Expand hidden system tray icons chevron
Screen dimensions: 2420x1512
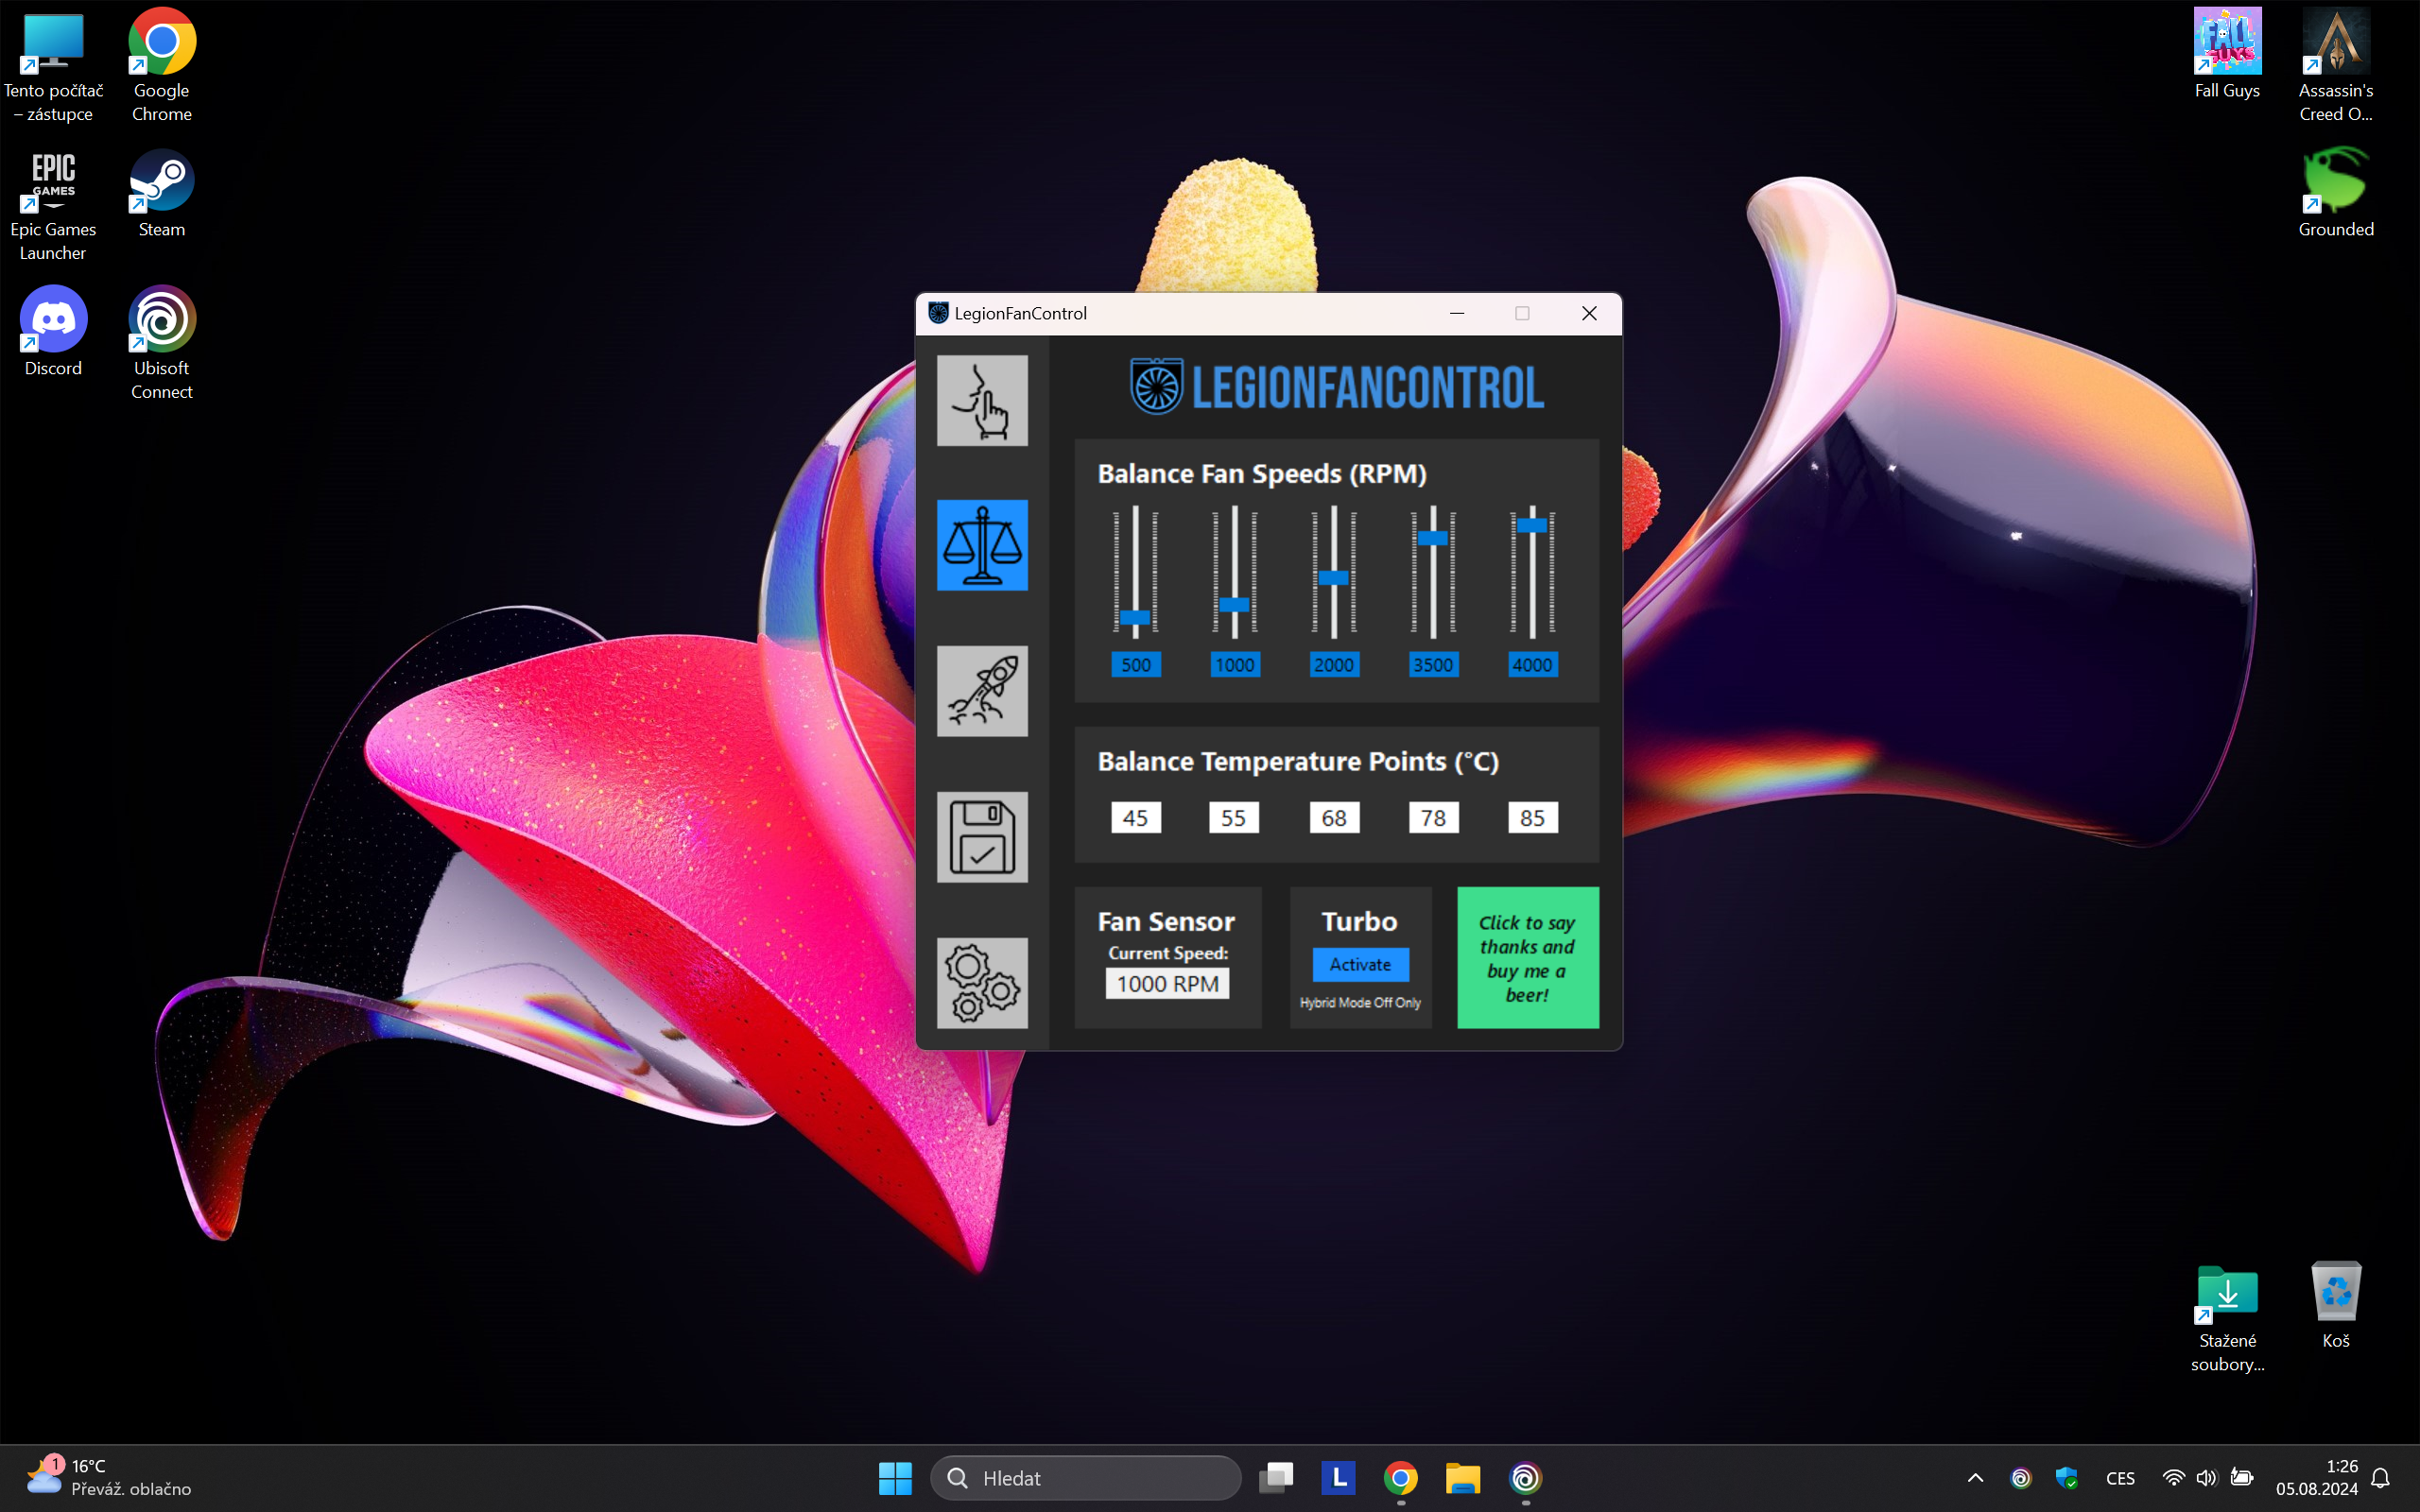pyautogui.click(x=1975, y=1478)
